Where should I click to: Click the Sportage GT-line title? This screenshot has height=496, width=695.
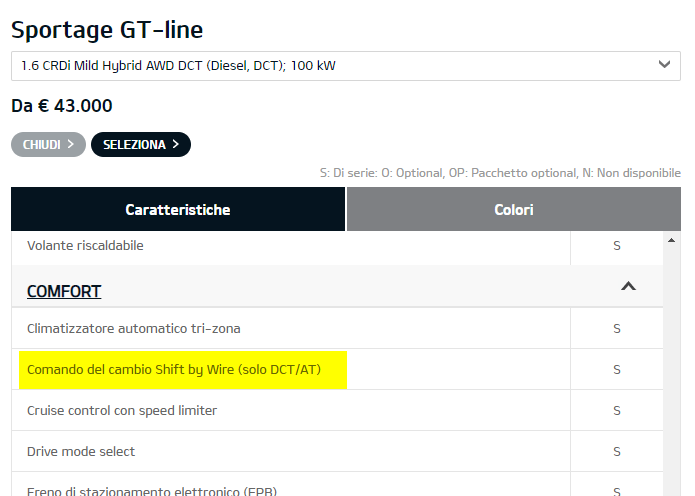(107, 30)
